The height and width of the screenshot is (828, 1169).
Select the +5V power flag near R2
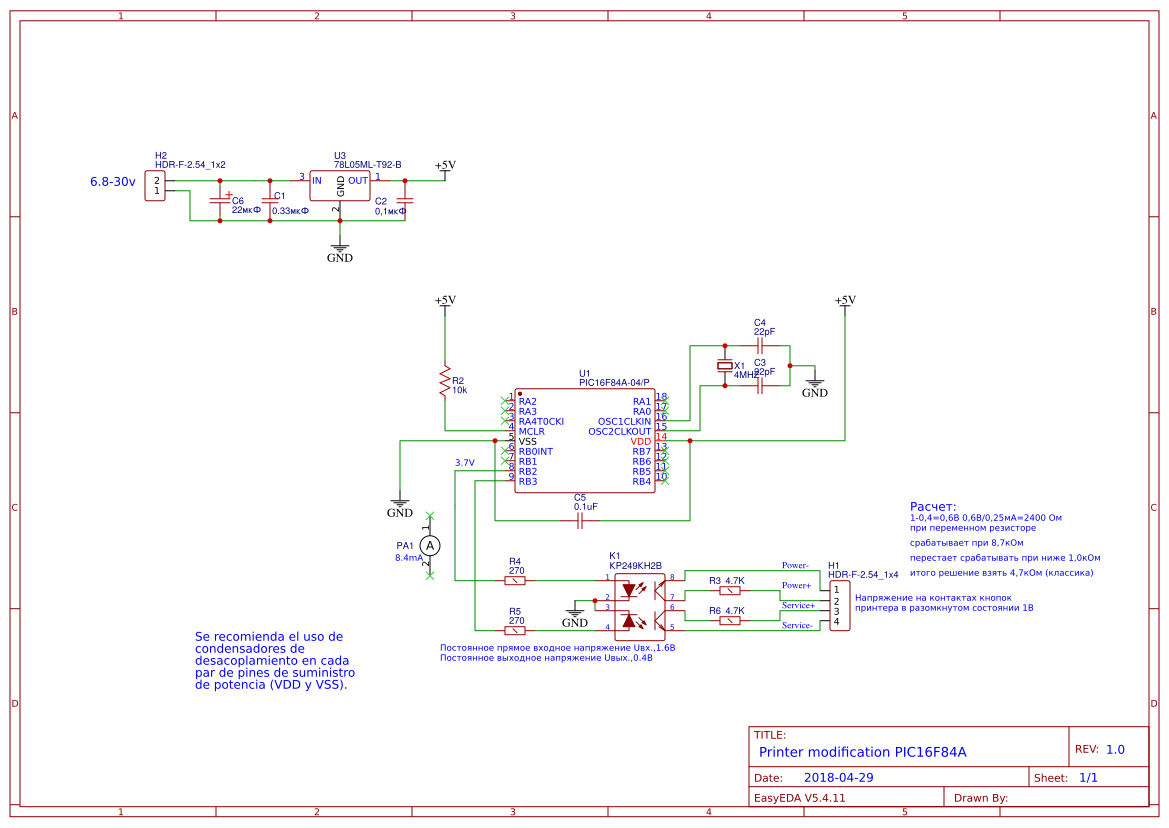pyautogui.click(x=443, y=300)
